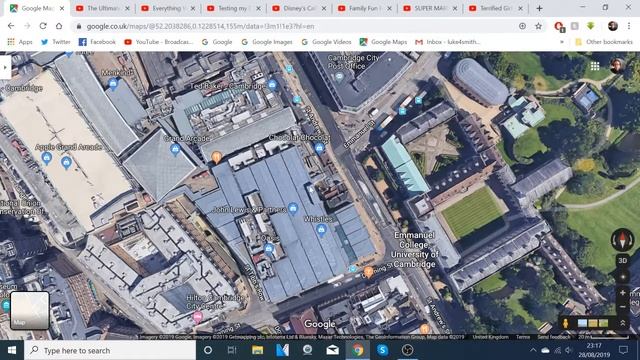Open the Chrome three-dot menu
This screenshot has height=360, width=640.
click(629, 26)
